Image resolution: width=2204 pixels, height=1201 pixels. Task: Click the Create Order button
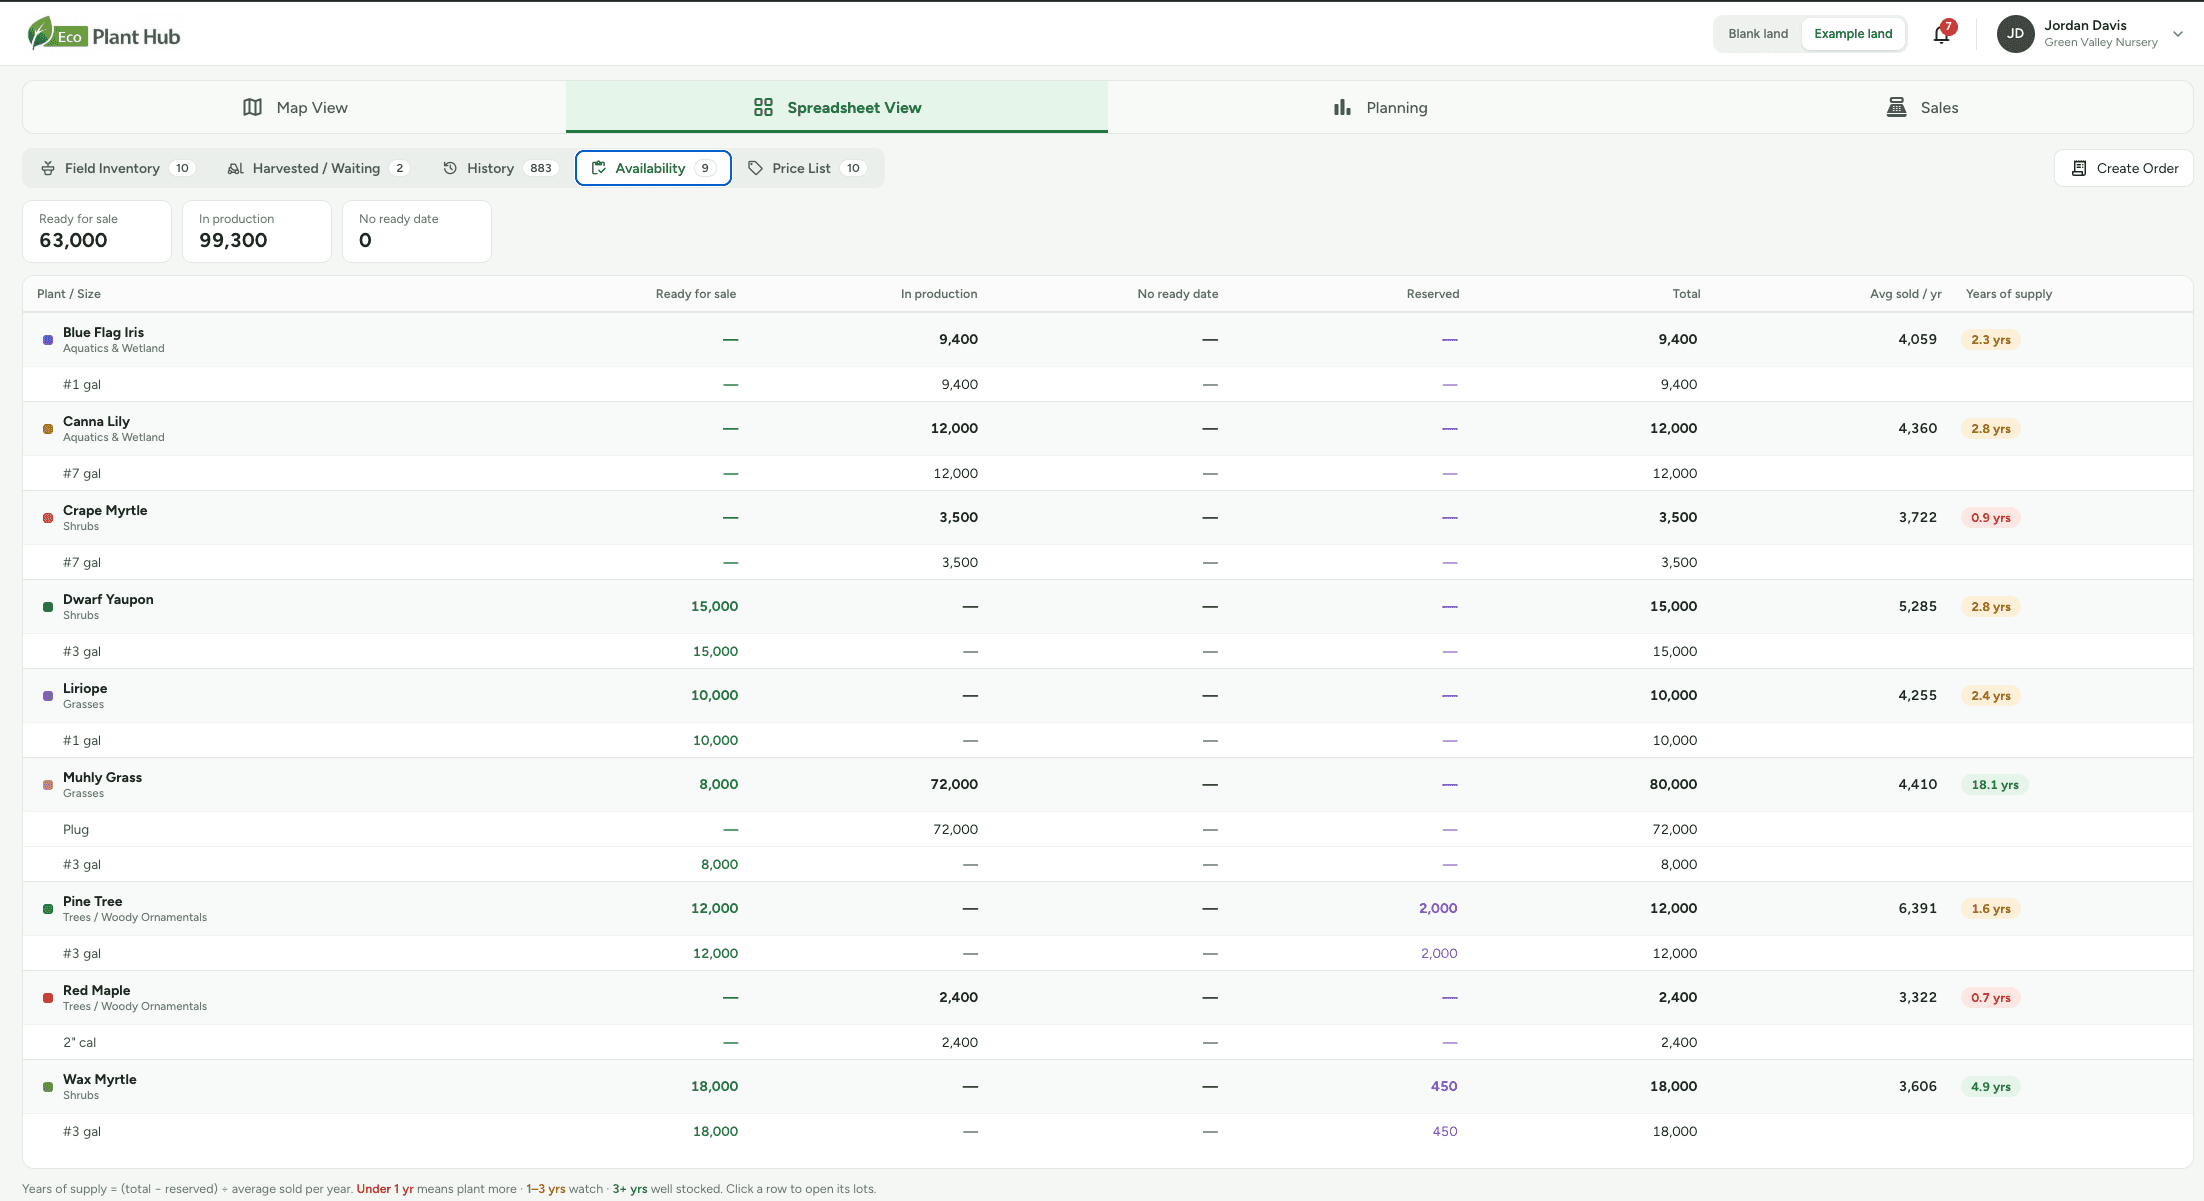click(x=2123, y=168)
